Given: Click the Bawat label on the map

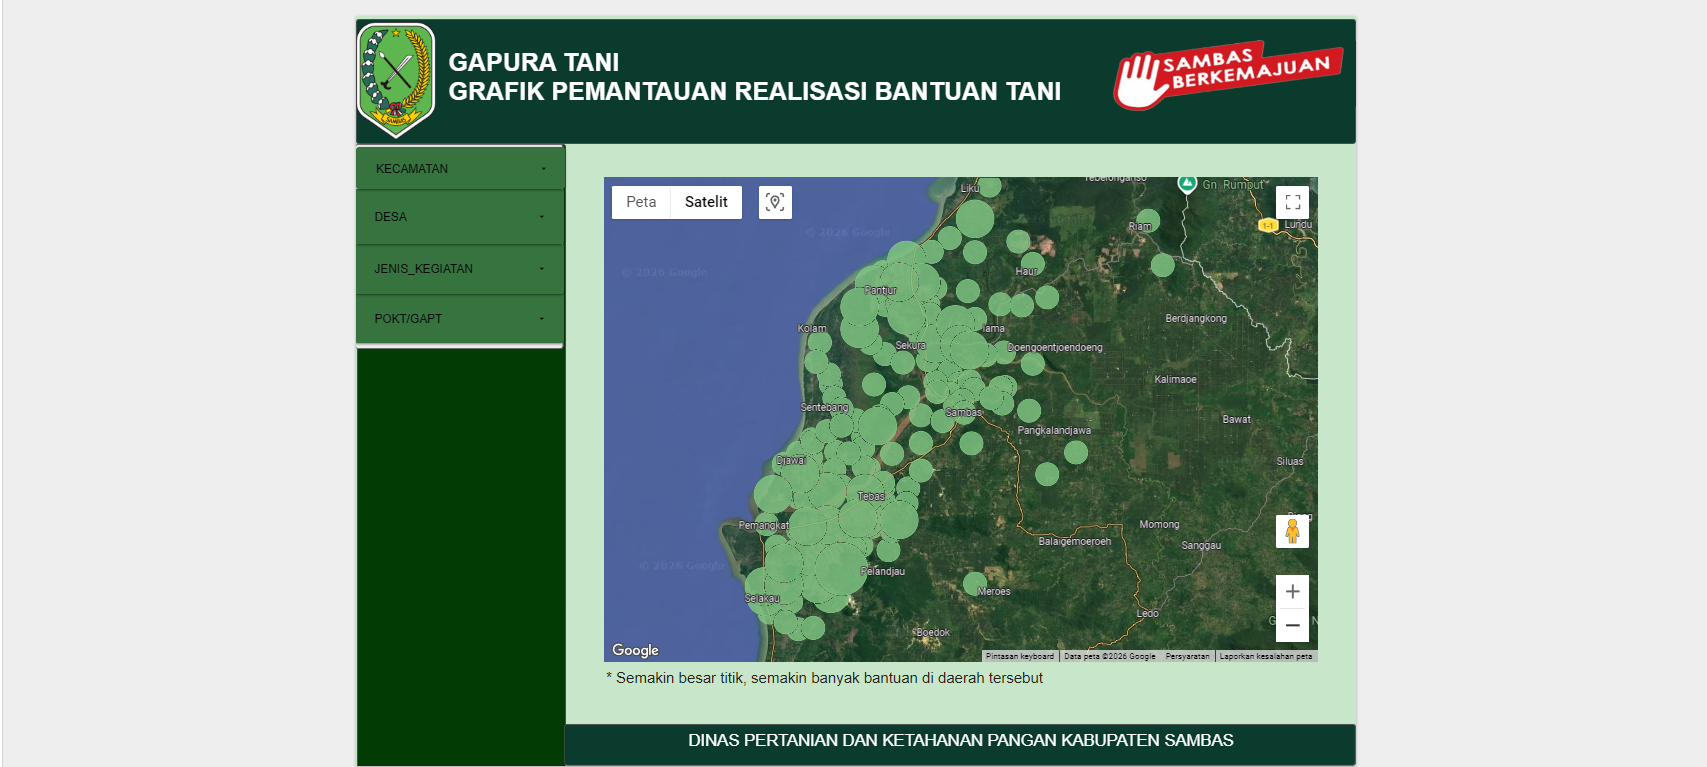Looking at the screenshot, I should click(x=1237, y=419).
